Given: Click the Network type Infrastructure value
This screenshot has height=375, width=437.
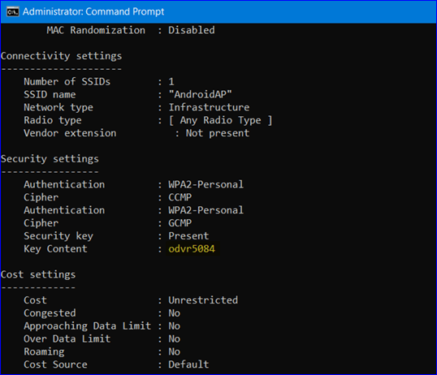Looking at the screenshot, I should point(209,107).
